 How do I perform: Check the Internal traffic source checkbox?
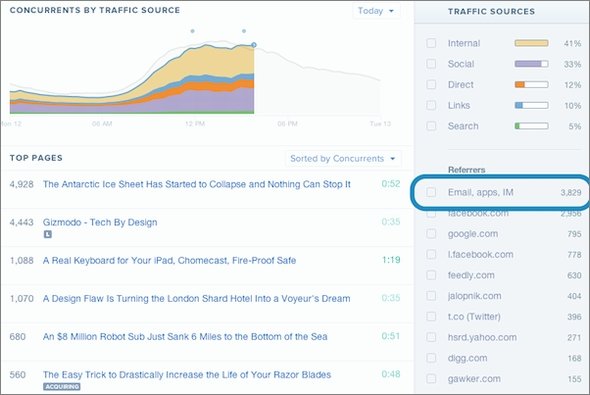tap(431, 43)
